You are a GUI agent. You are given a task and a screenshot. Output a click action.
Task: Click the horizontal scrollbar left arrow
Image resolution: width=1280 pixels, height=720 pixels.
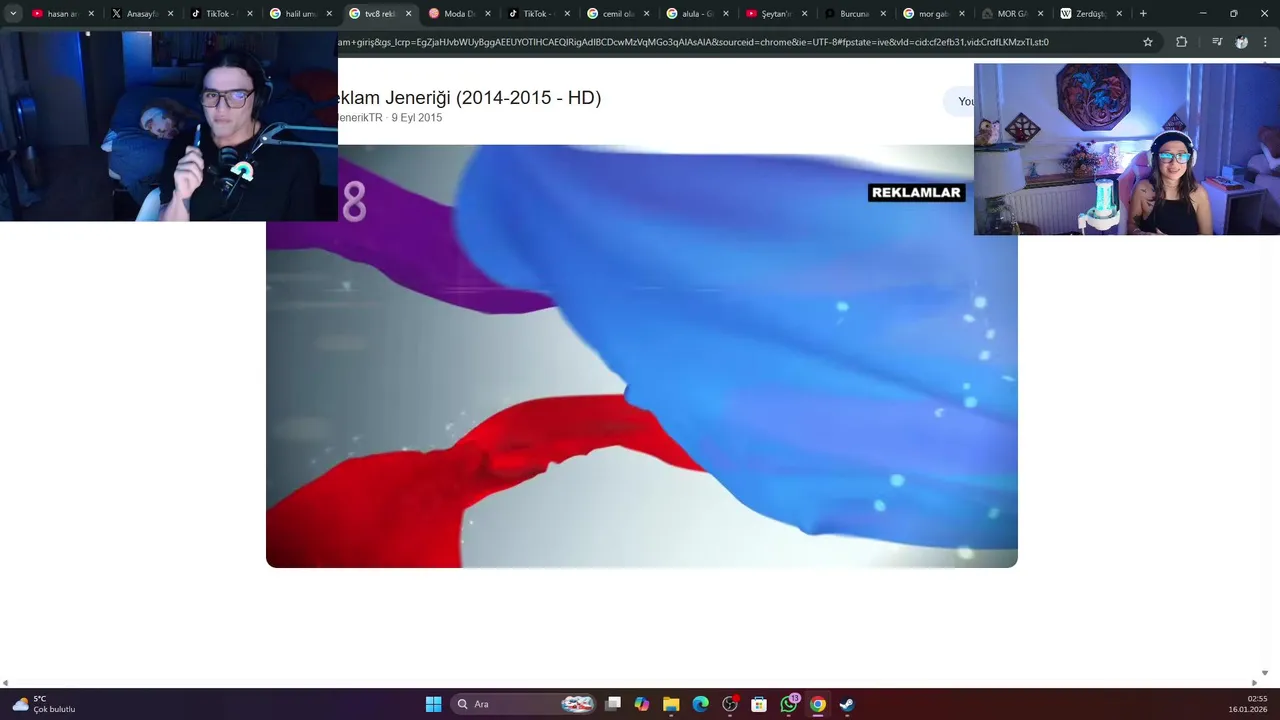[x=5, y=683]
